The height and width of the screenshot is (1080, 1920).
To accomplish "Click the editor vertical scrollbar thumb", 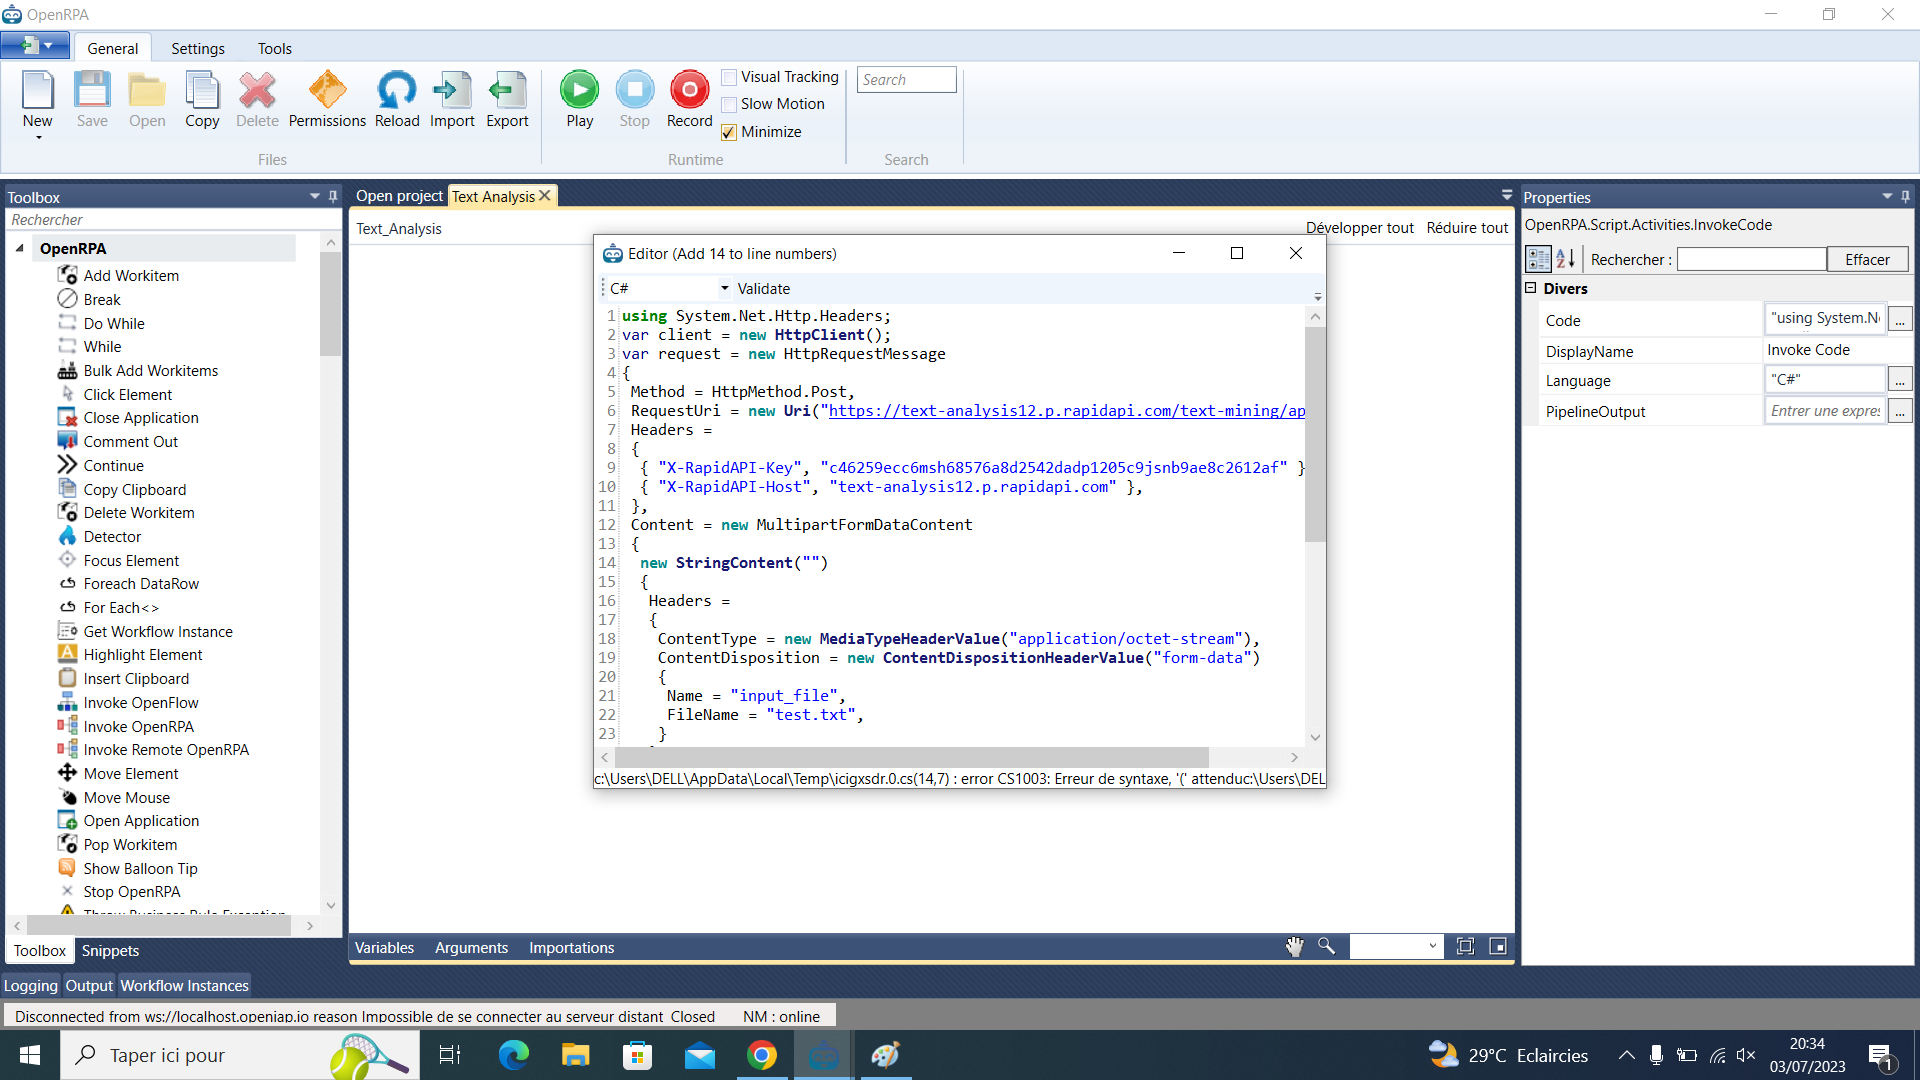I will [x=1315, y=435].
